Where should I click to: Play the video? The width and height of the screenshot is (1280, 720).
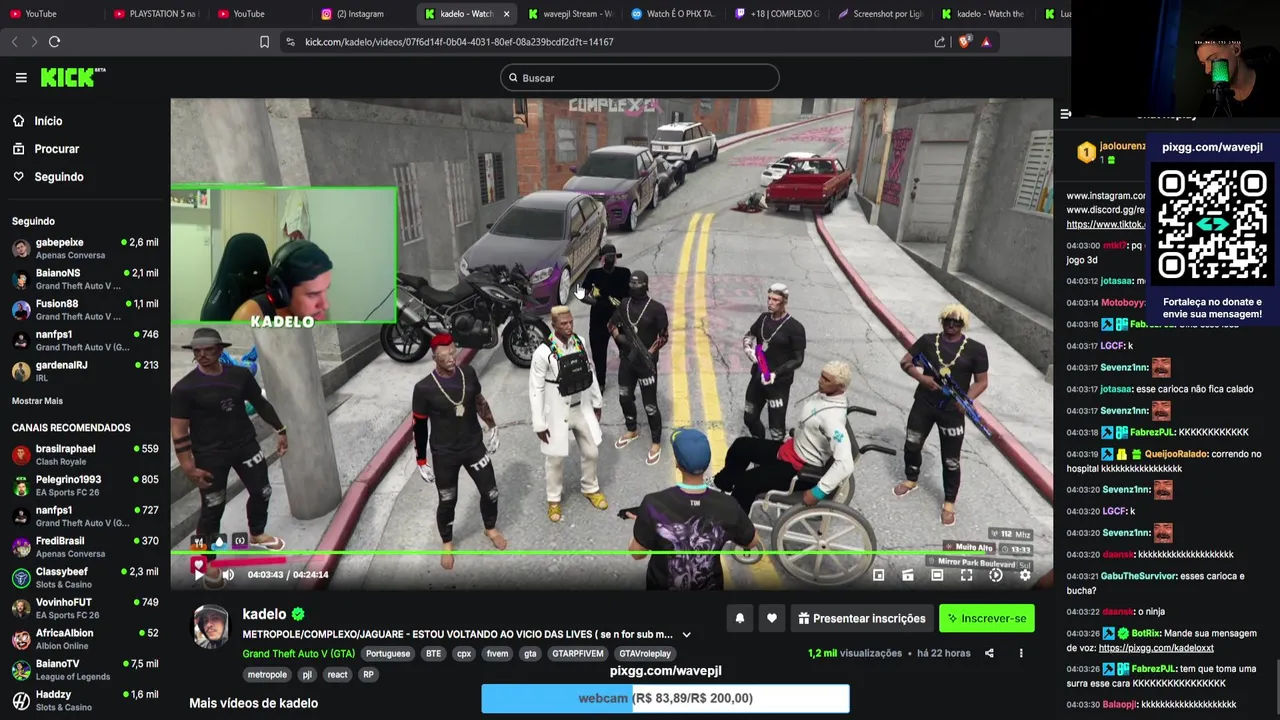click(x=198, y=574)
